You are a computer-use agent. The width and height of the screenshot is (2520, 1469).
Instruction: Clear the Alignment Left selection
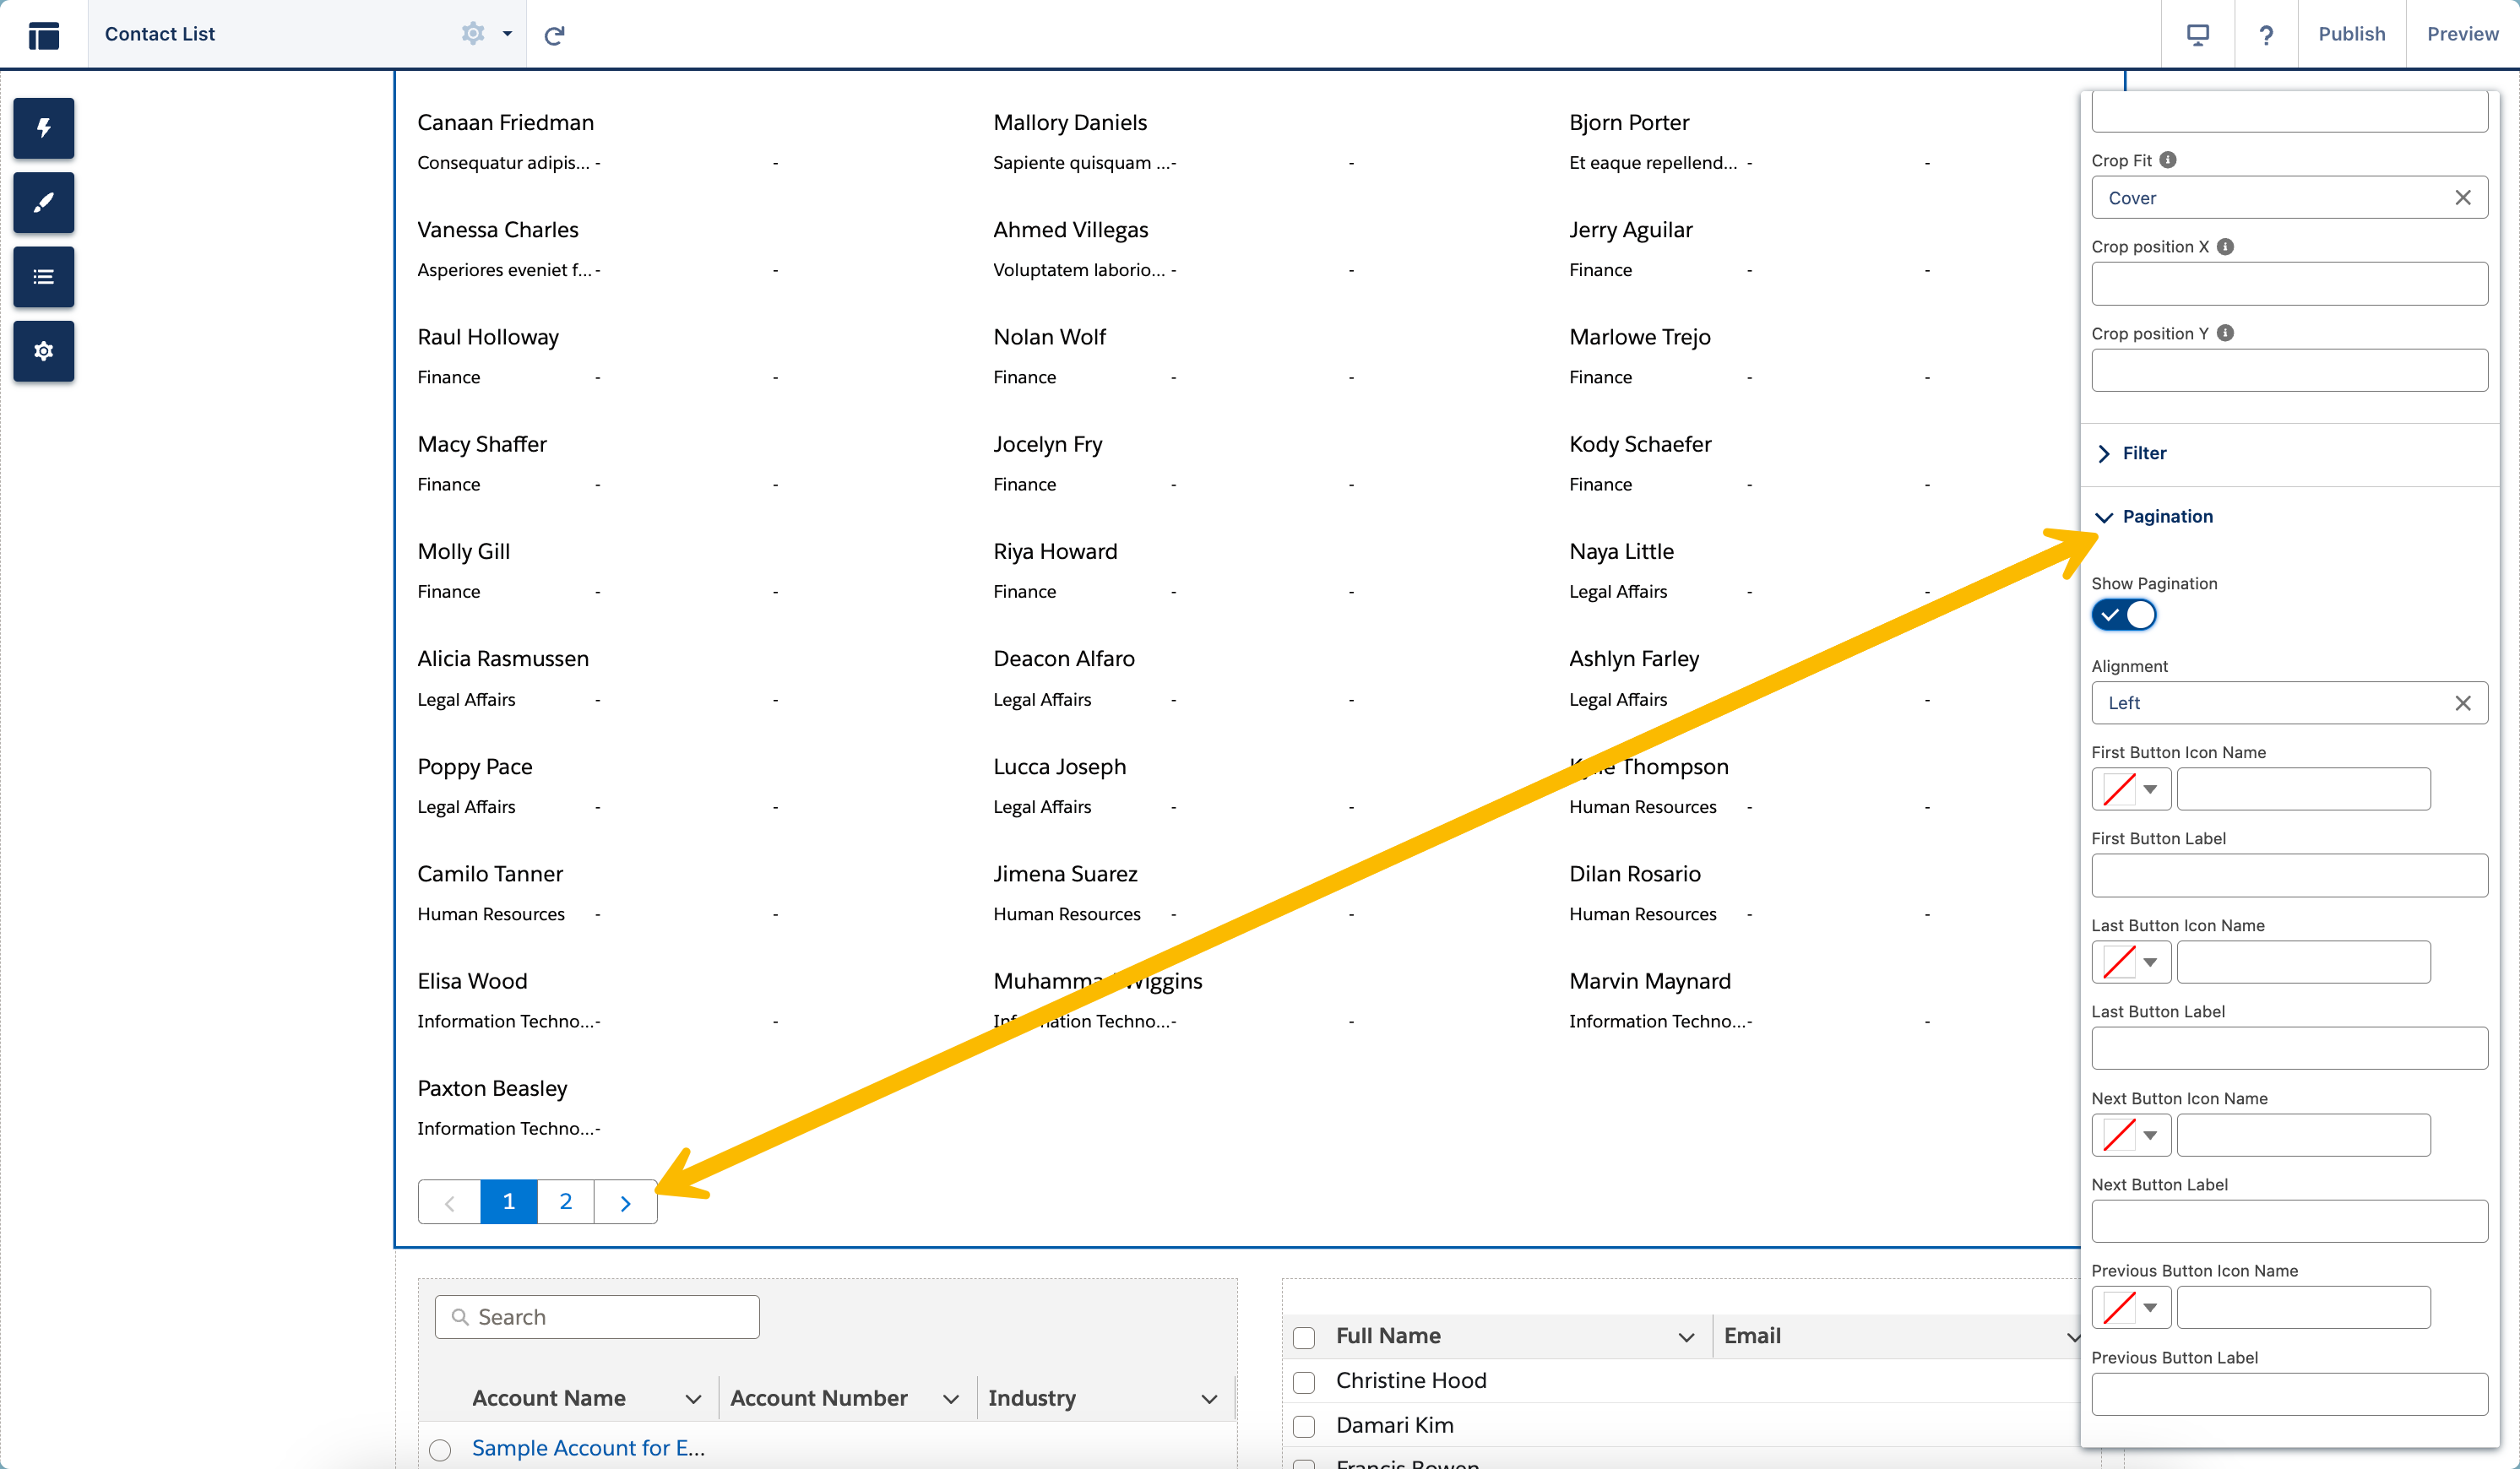pos(2462,703)
